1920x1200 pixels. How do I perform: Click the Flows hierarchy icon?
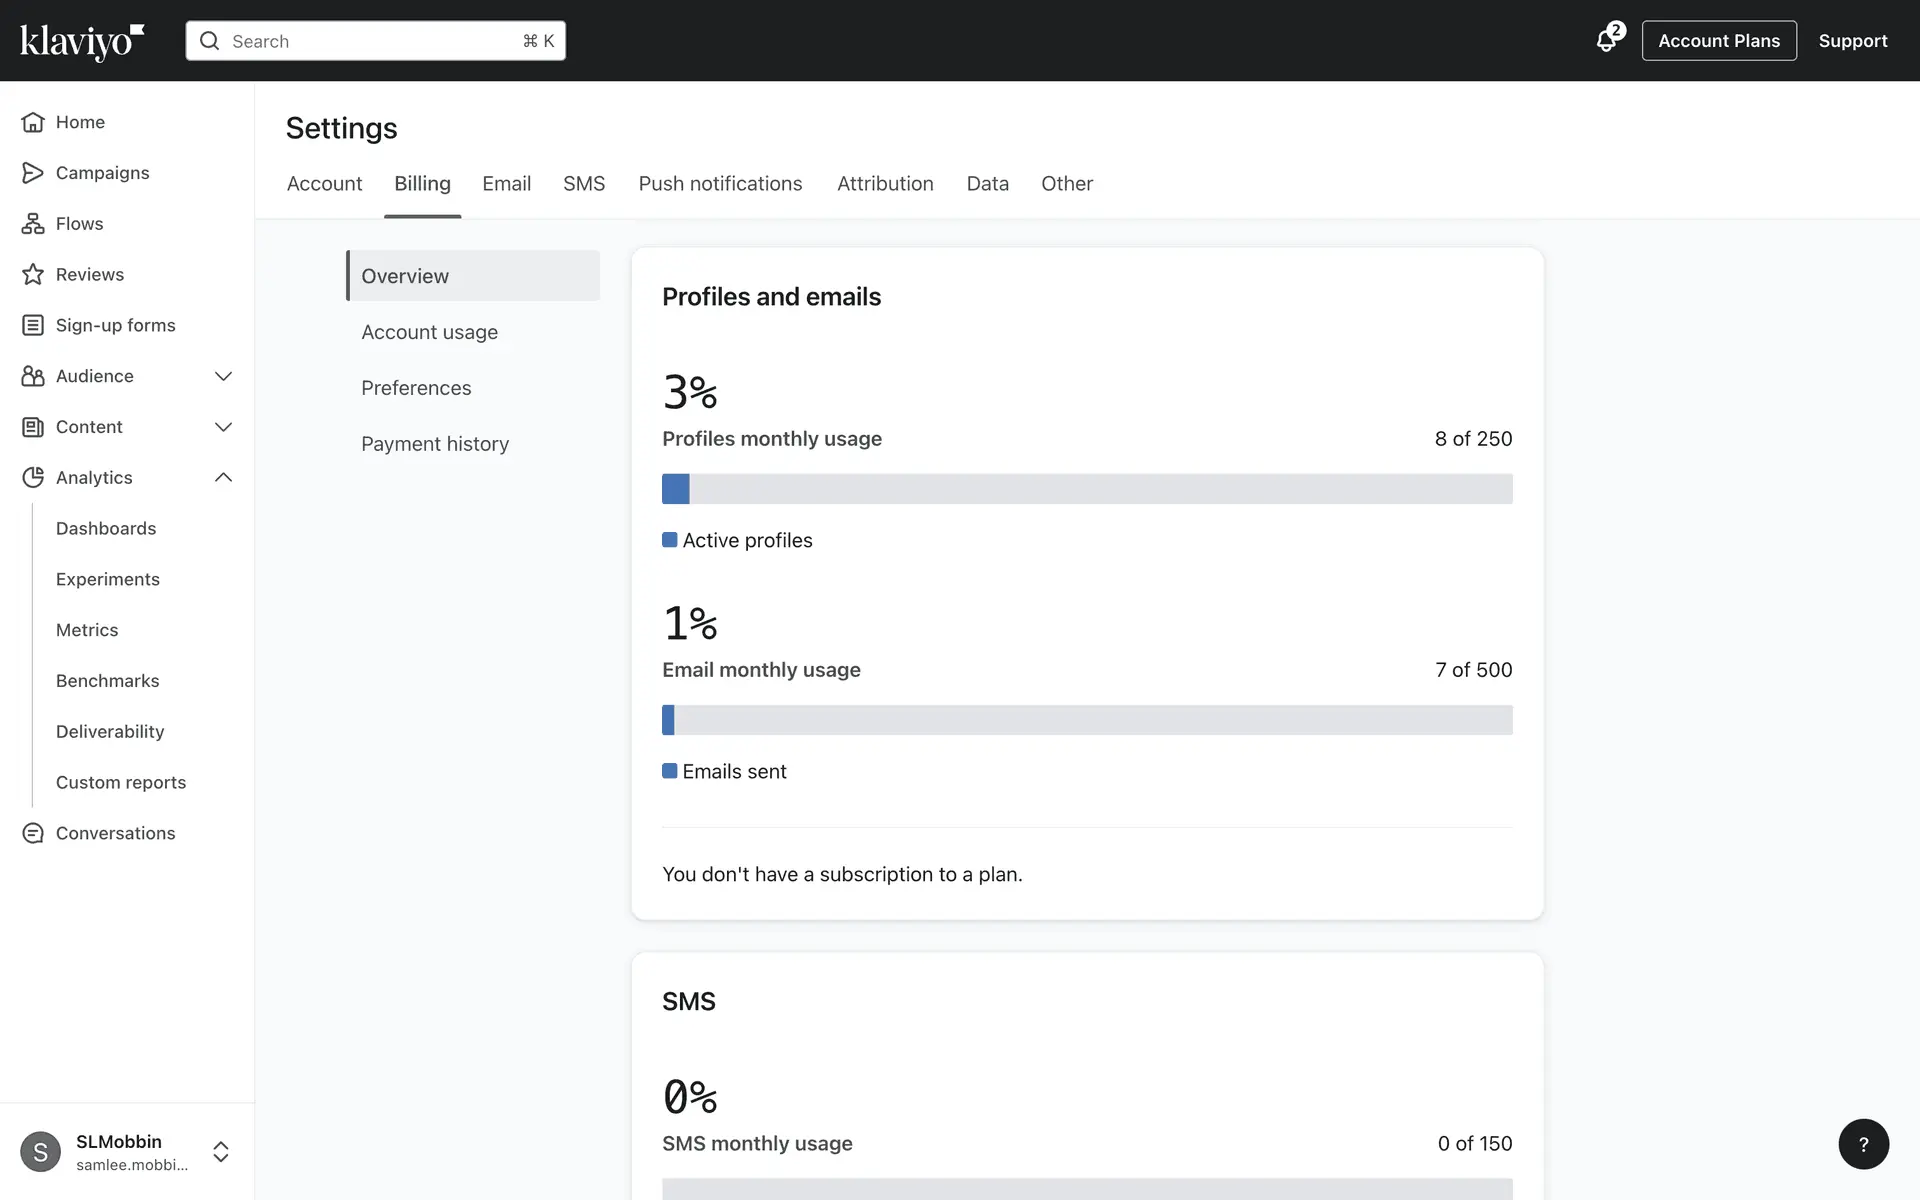[33, 224]
